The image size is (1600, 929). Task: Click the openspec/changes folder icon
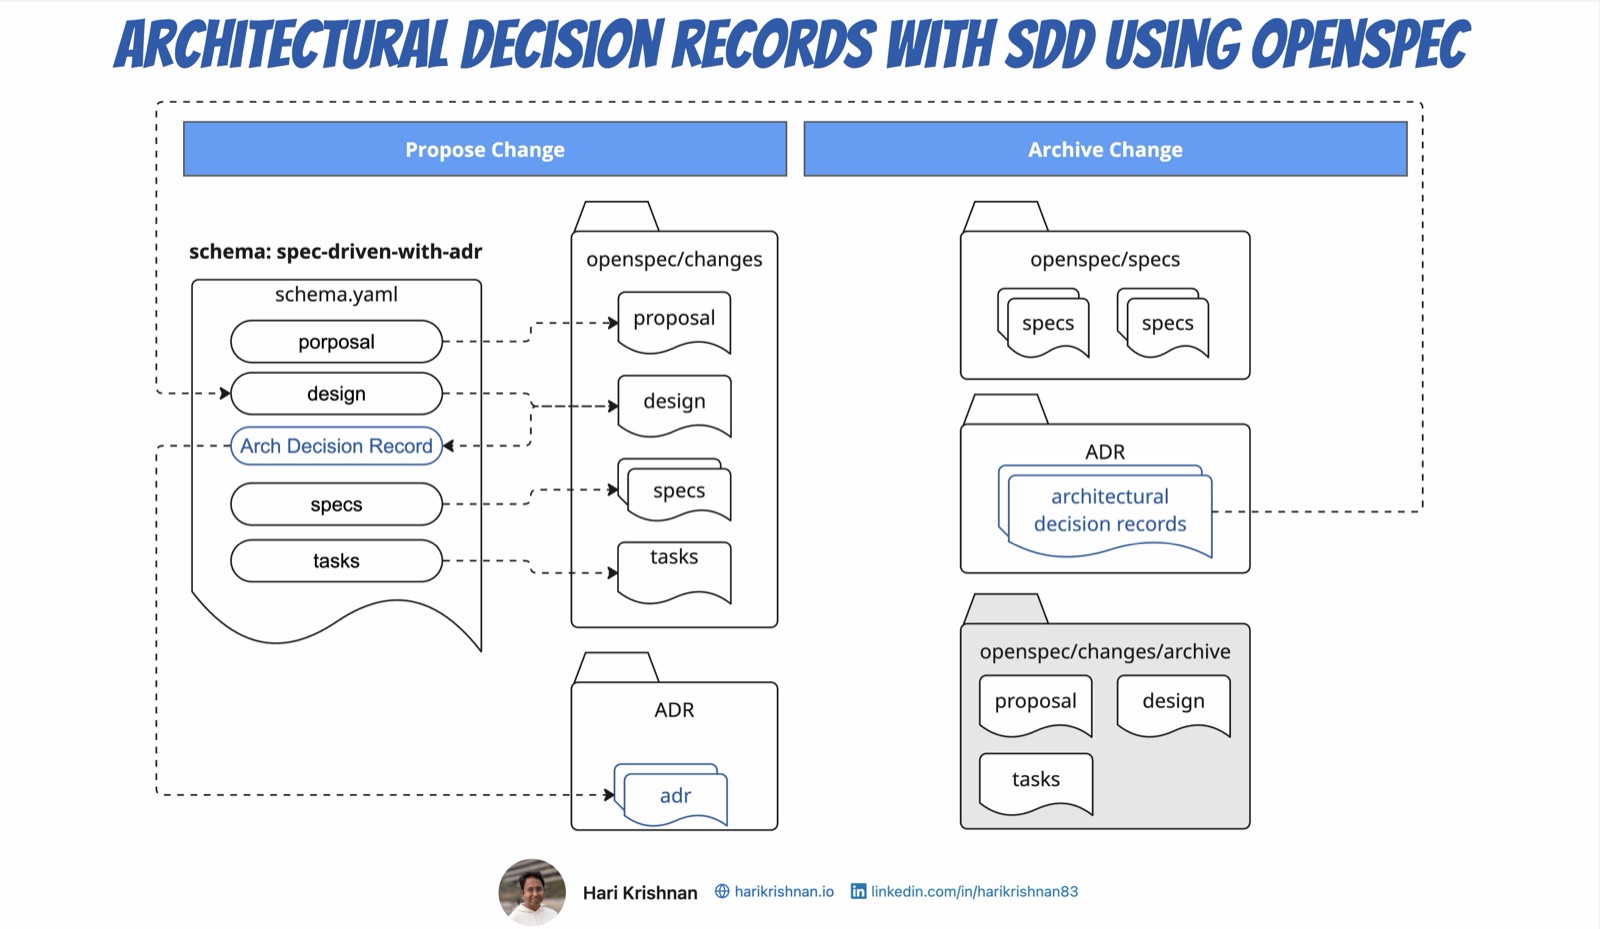[x=675, y=259]
